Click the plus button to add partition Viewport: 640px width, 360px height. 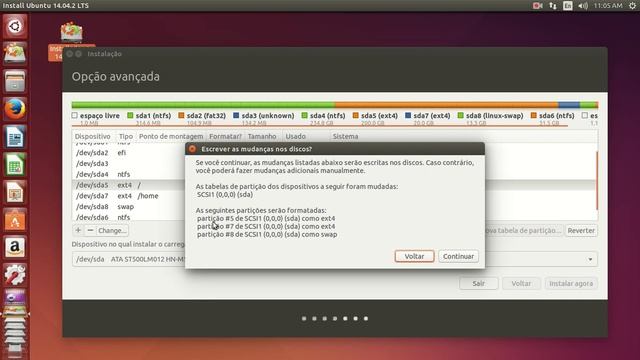pos(78,231)
